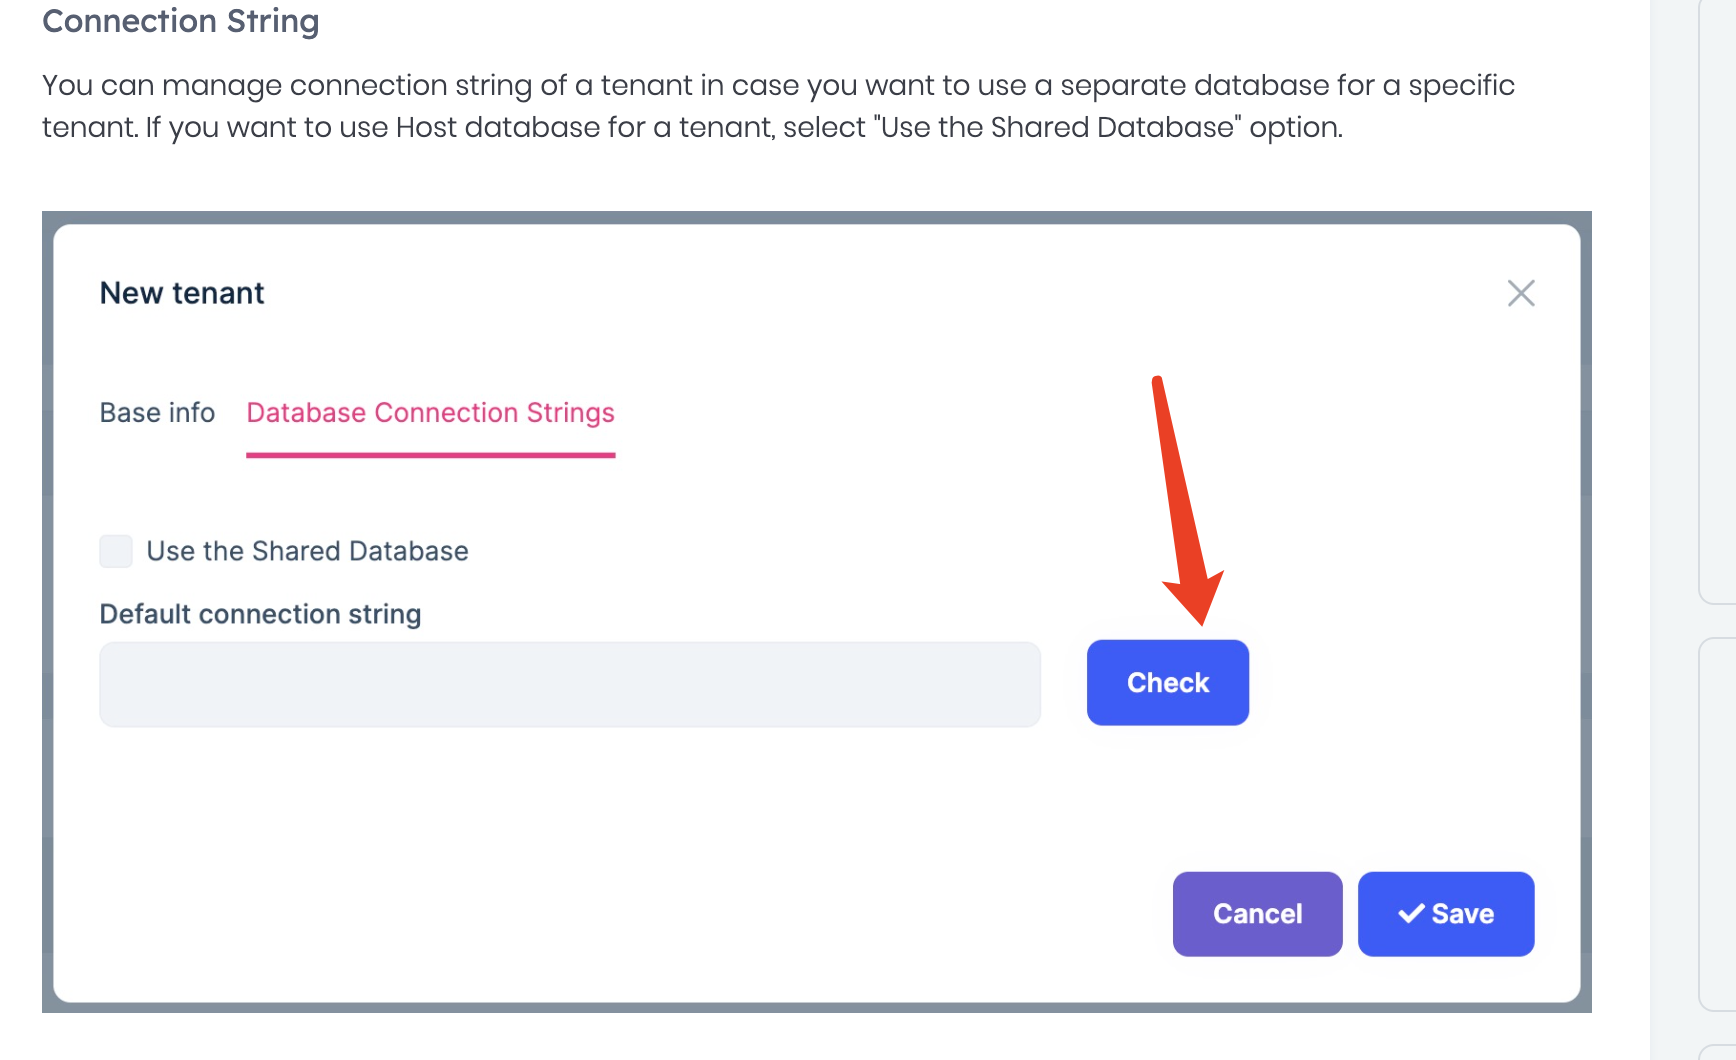Click the upper card in the right sidebar
This screenshot has width=1736, height=1060.
tap(1717, 300)
